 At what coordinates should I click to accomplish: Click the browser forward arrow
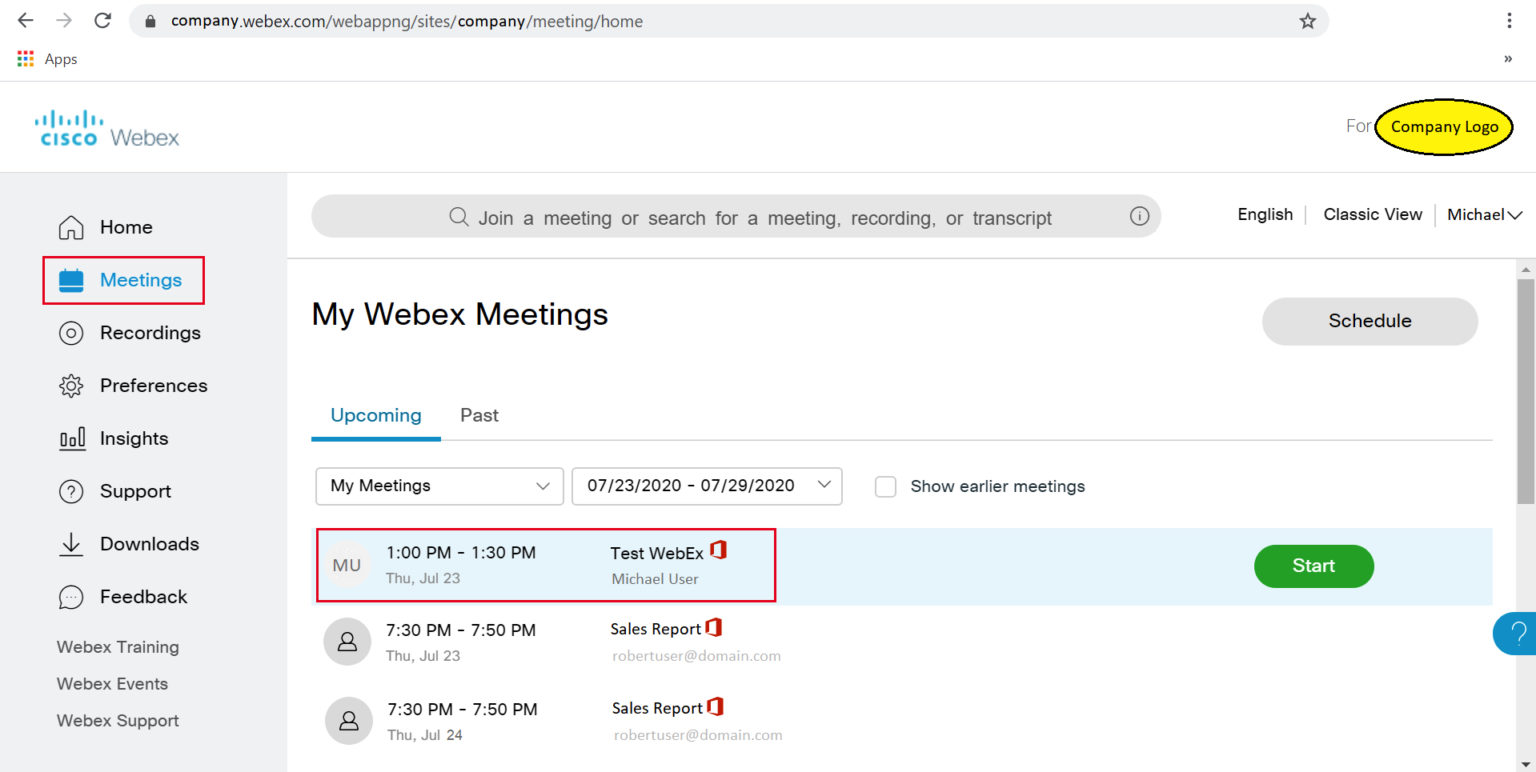pos(64,21)
